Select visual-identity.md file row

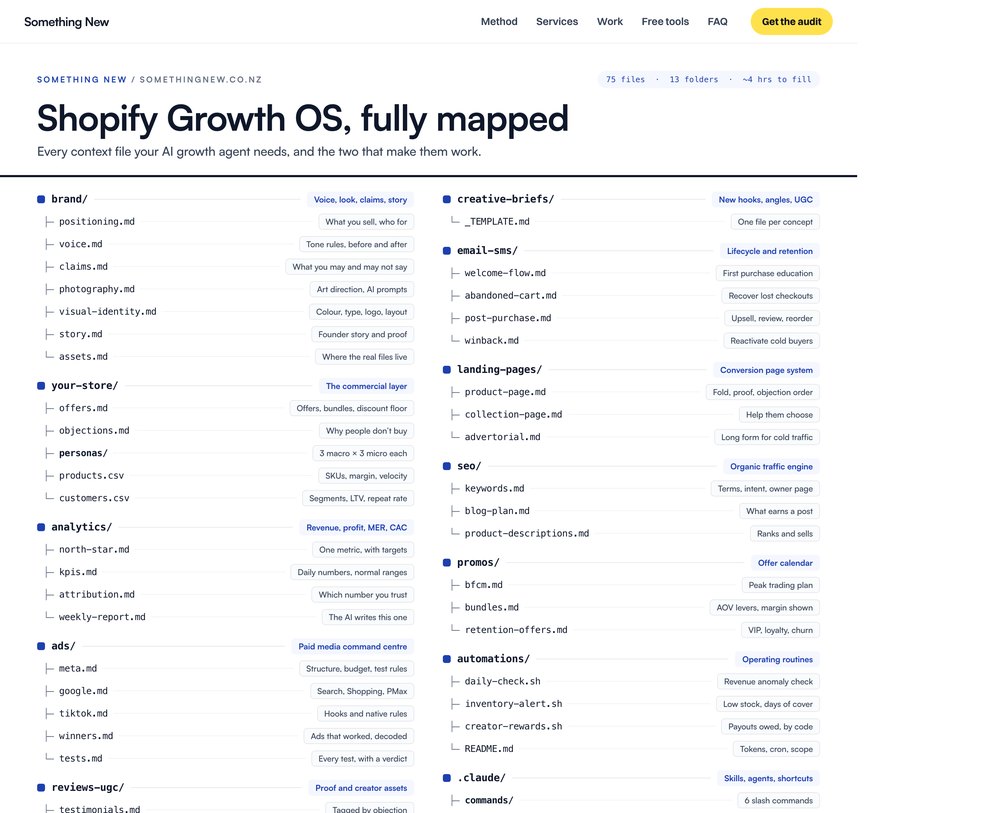click(x=225, y=312)
